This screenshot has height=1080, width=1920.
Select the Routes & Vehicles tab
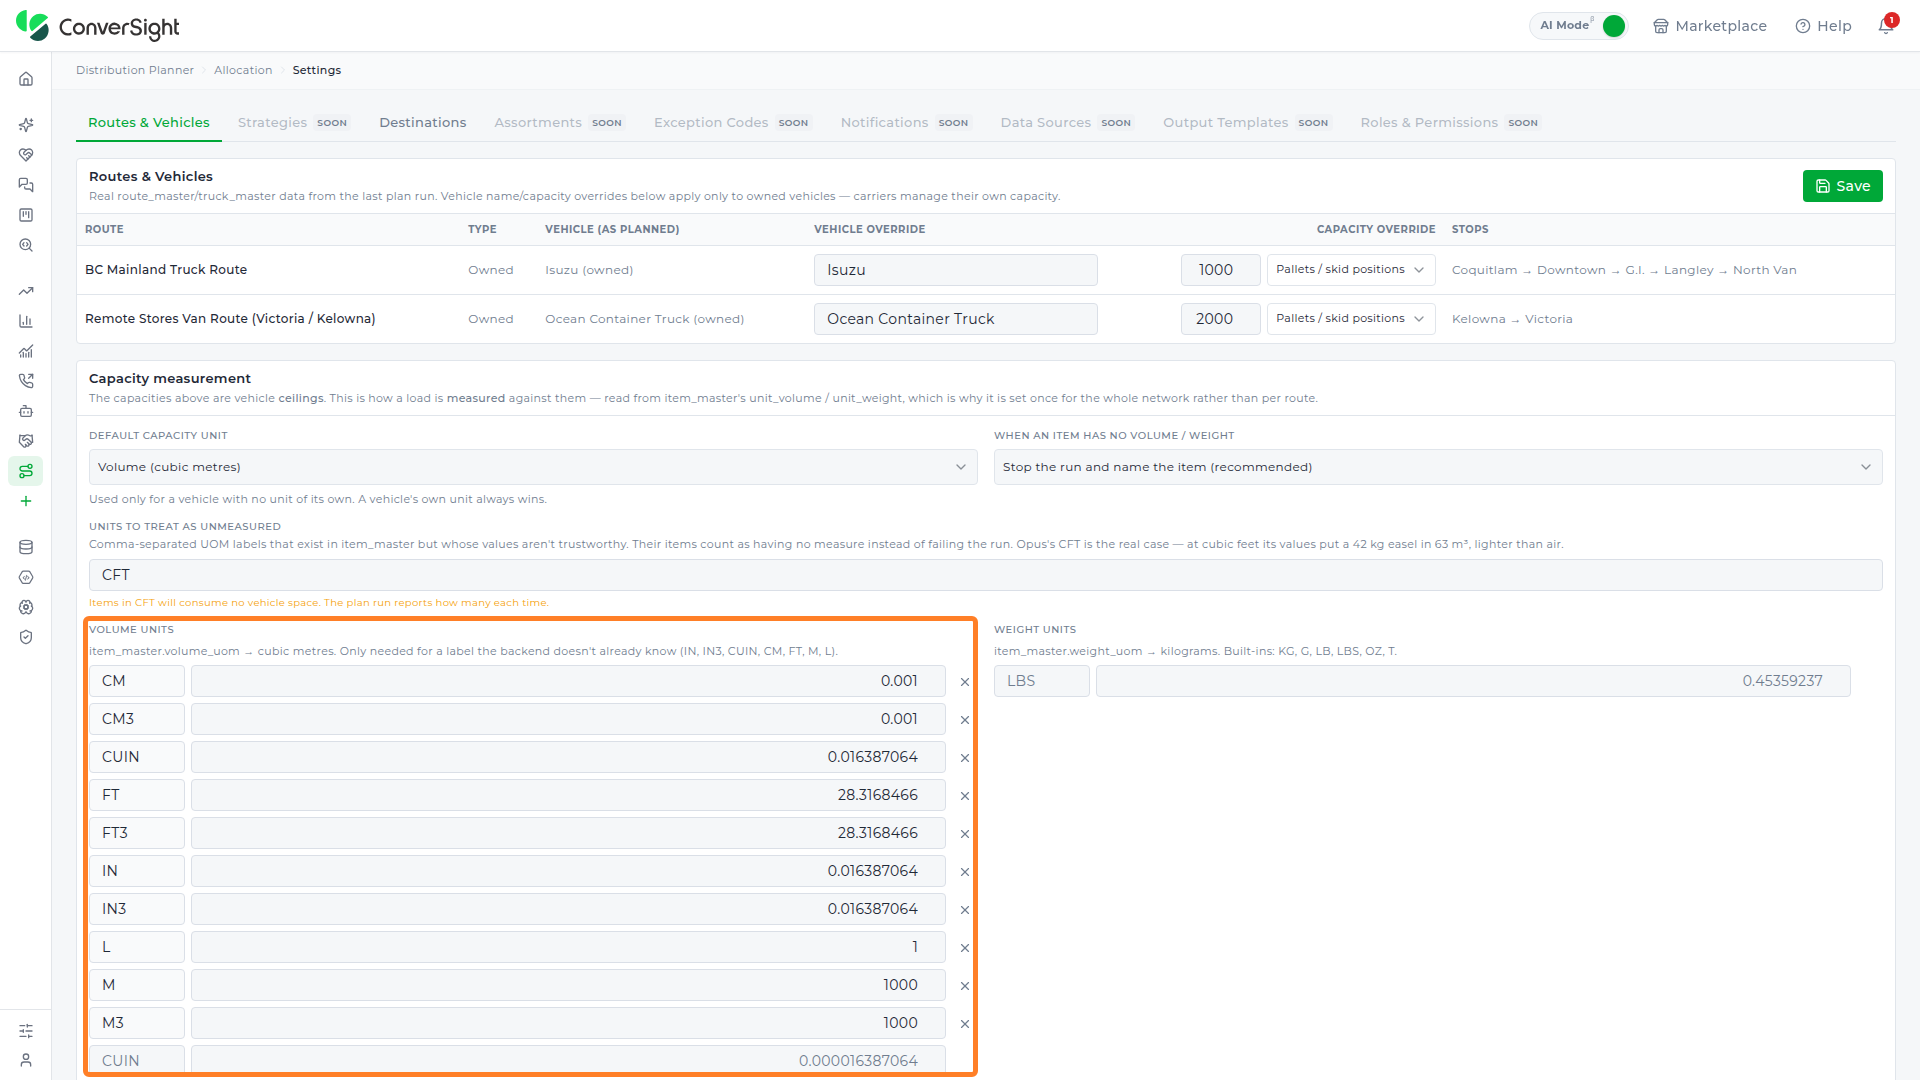pos(149,123)
